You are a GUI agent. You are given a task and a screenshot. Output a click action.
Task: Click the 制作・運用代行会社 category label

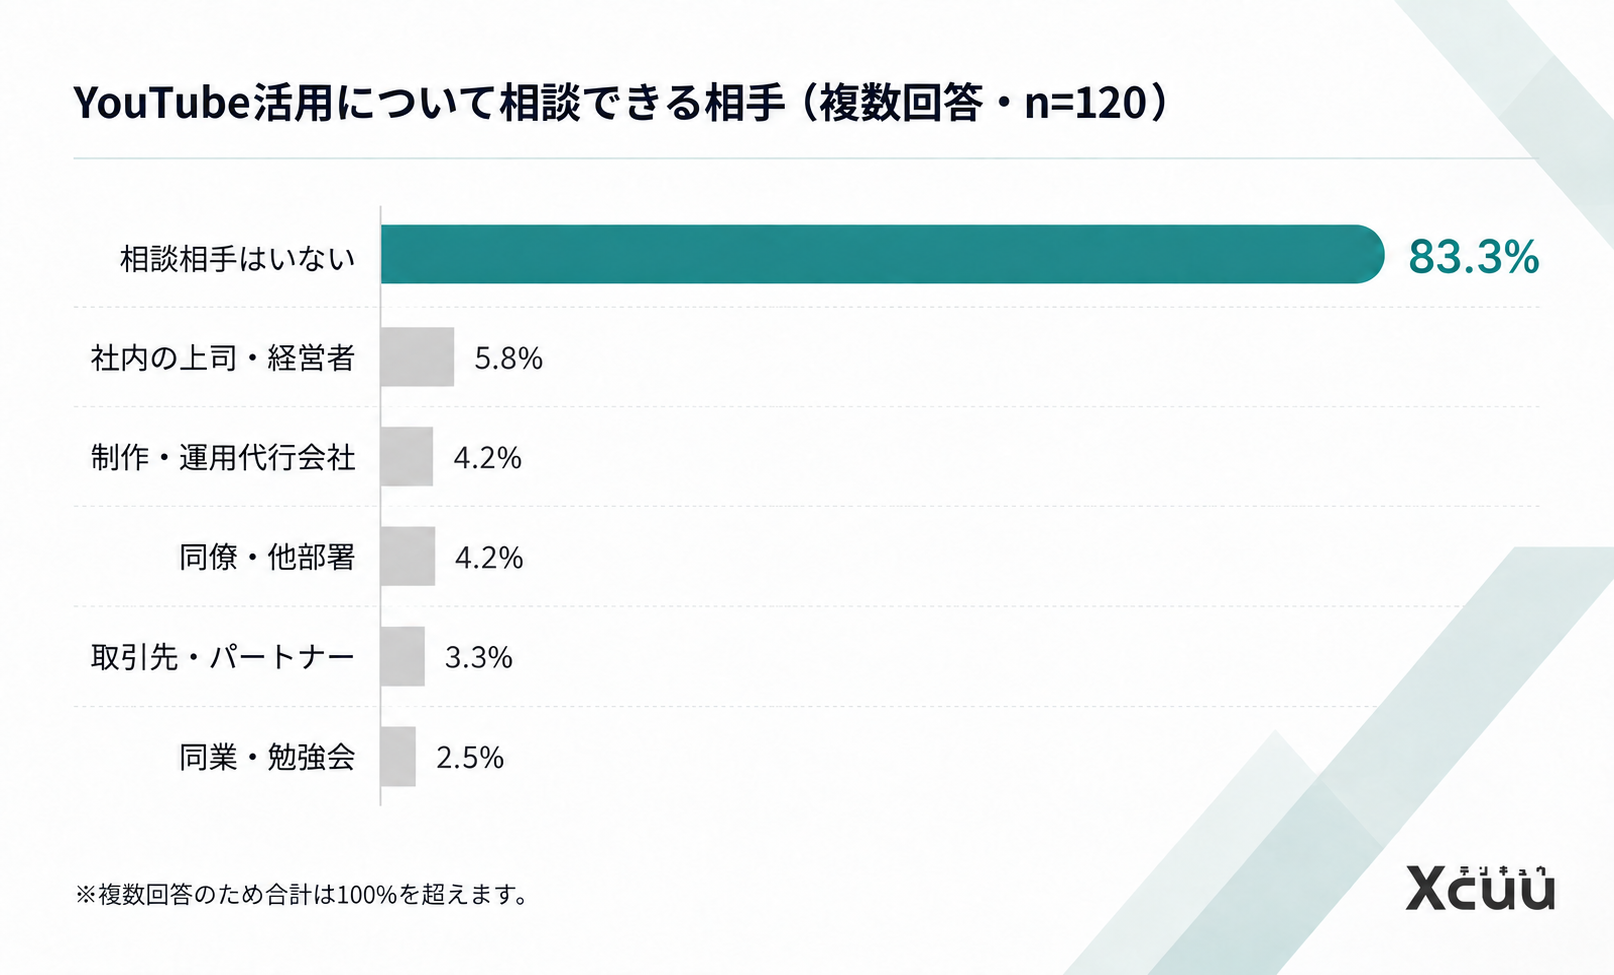(x=223, y=458)
